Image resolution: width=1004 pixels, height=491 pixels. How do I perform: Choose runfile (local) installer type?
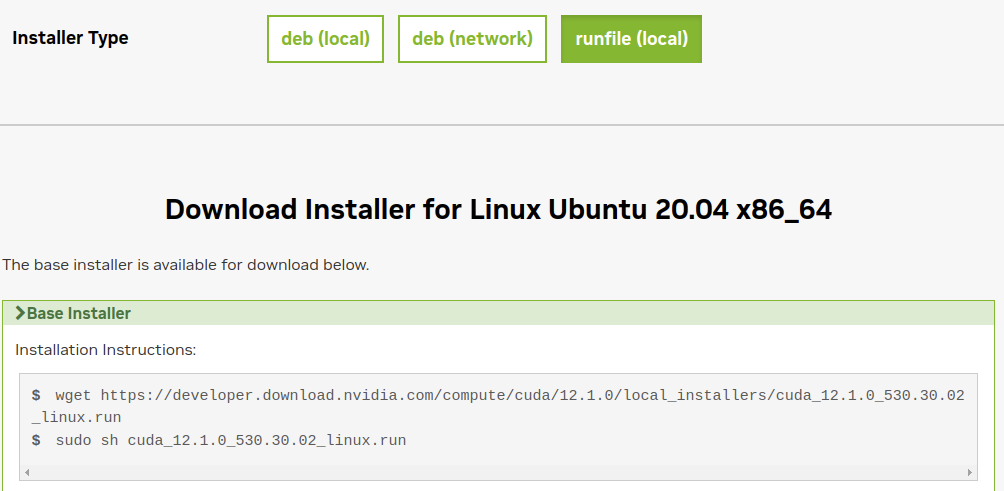coord(631,39)
